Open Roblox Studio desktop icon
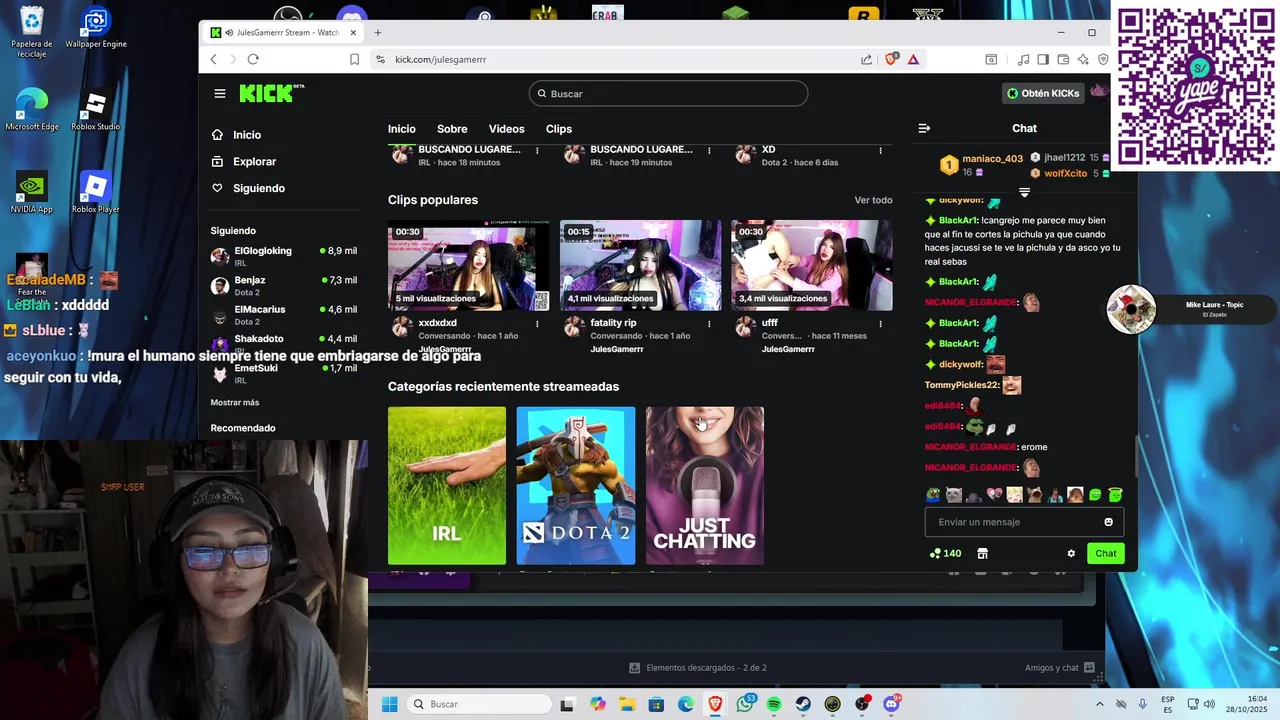The image size is (1280, 720). coord(95,112)
